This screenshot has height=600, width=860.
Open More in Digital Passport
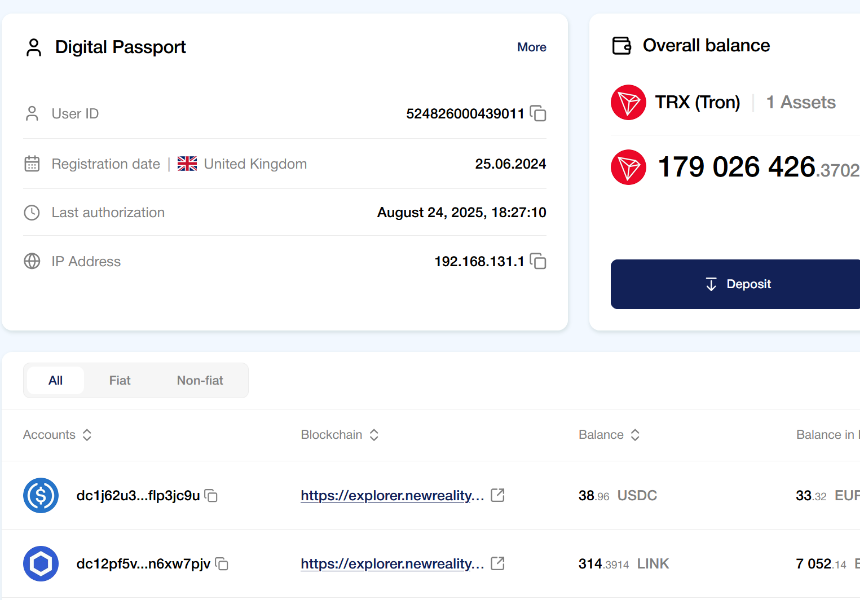point(531,47)
